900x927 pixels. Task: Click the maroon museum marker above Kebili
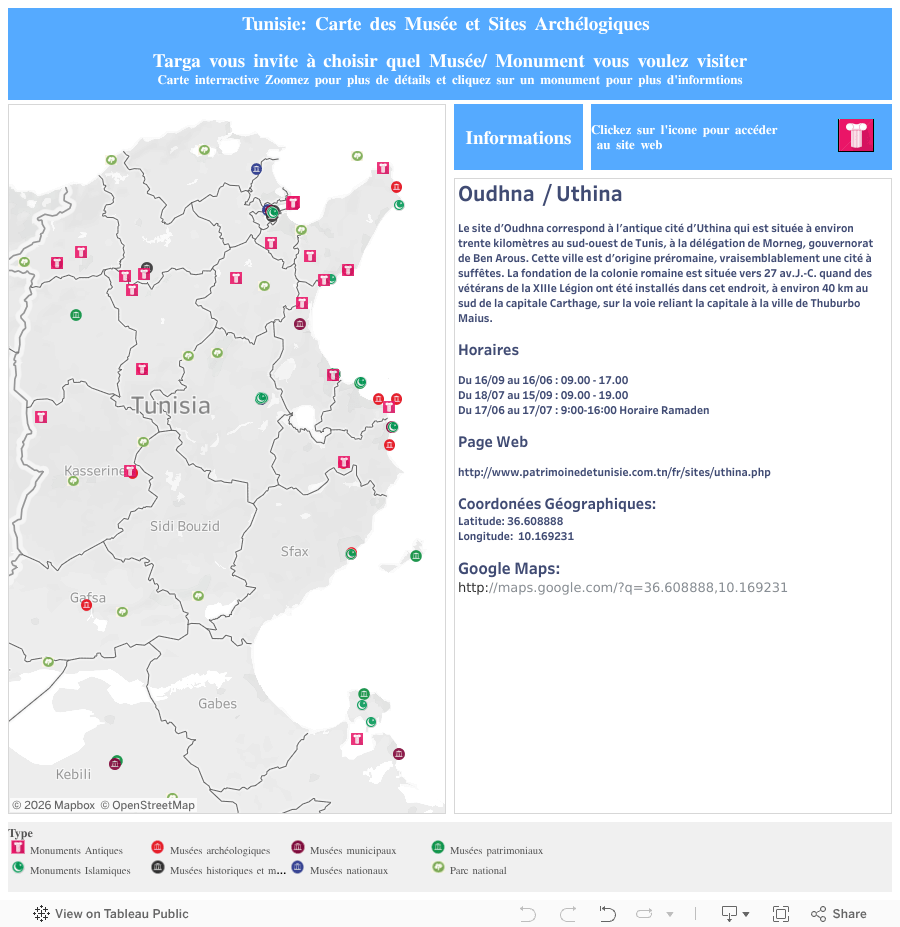point(115,764)
